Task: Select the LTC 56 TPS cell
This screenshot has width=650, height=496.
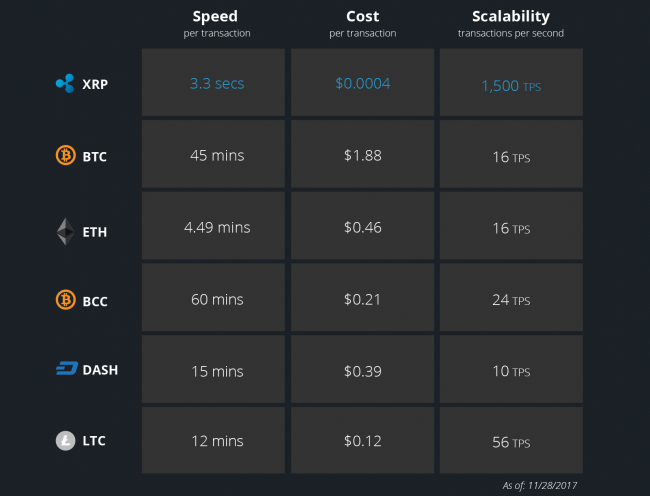Action: tap(511, 440)
